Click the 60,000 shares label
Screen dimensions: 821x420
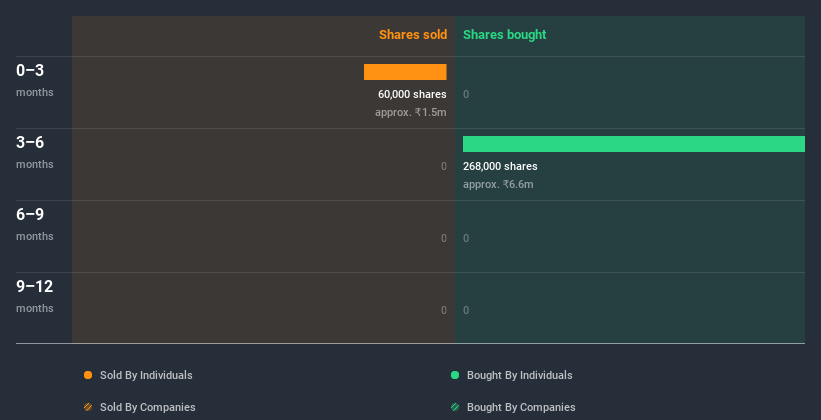point(412,94)
